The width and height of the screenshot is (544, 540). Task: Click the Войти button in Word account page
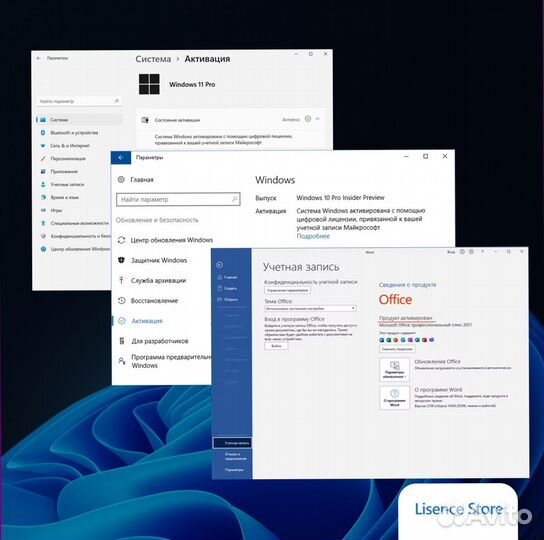coord(276,346)
